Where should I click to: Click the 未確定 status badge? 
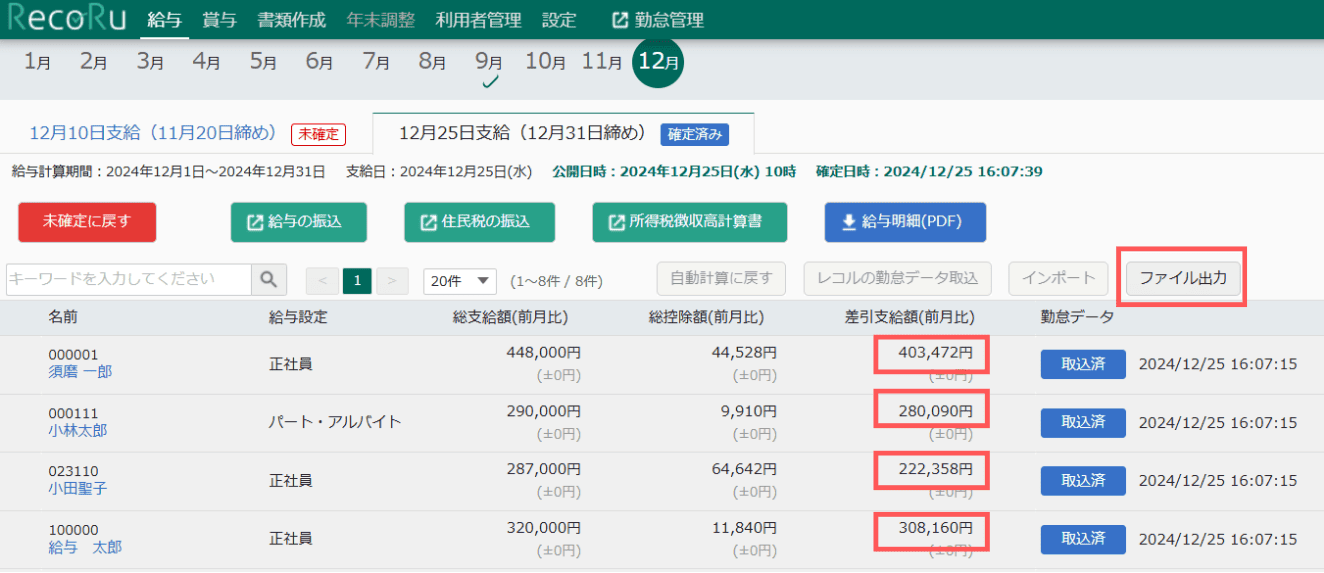tap(318, 134)
